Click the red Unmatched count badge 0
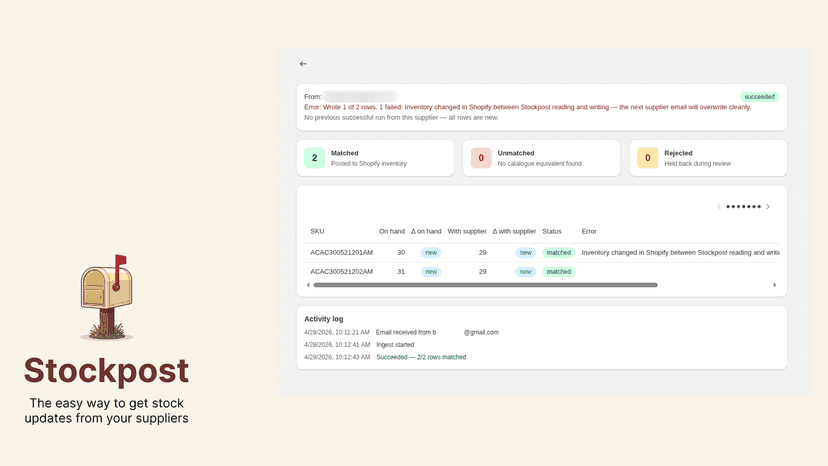Viewport: 828px width, 466px height. (481, 158)
